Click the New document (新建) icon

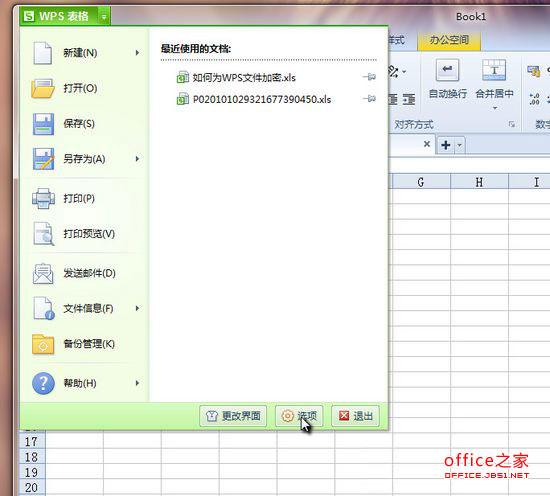coord(42,53)
